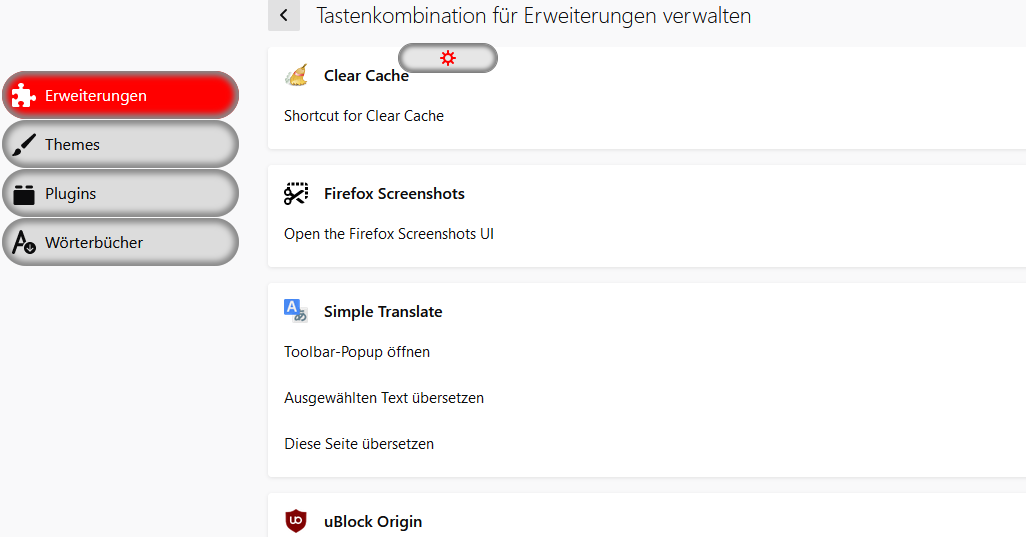Click 'Open the Firefox Screenshots UI' shortcut row

coord(389,234)
